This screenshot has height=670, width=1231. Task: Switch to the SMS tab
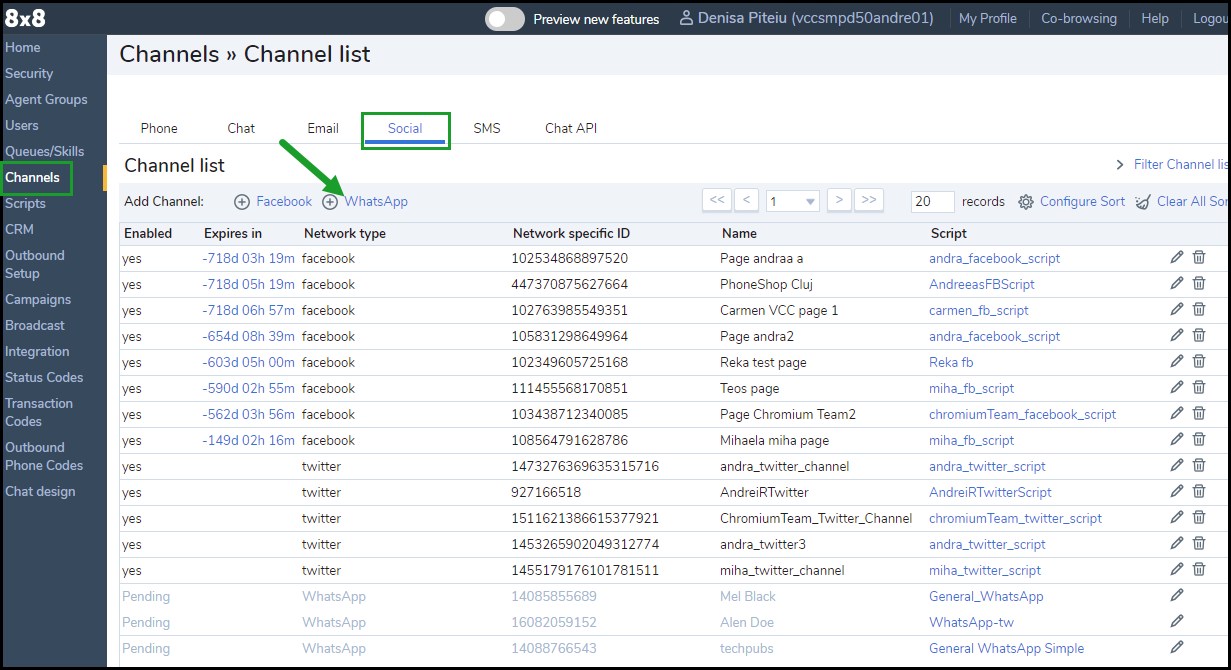487,128
